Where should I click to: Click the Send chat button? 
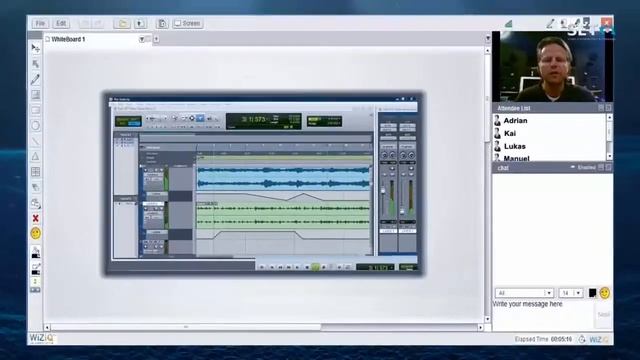click(603, 315)
